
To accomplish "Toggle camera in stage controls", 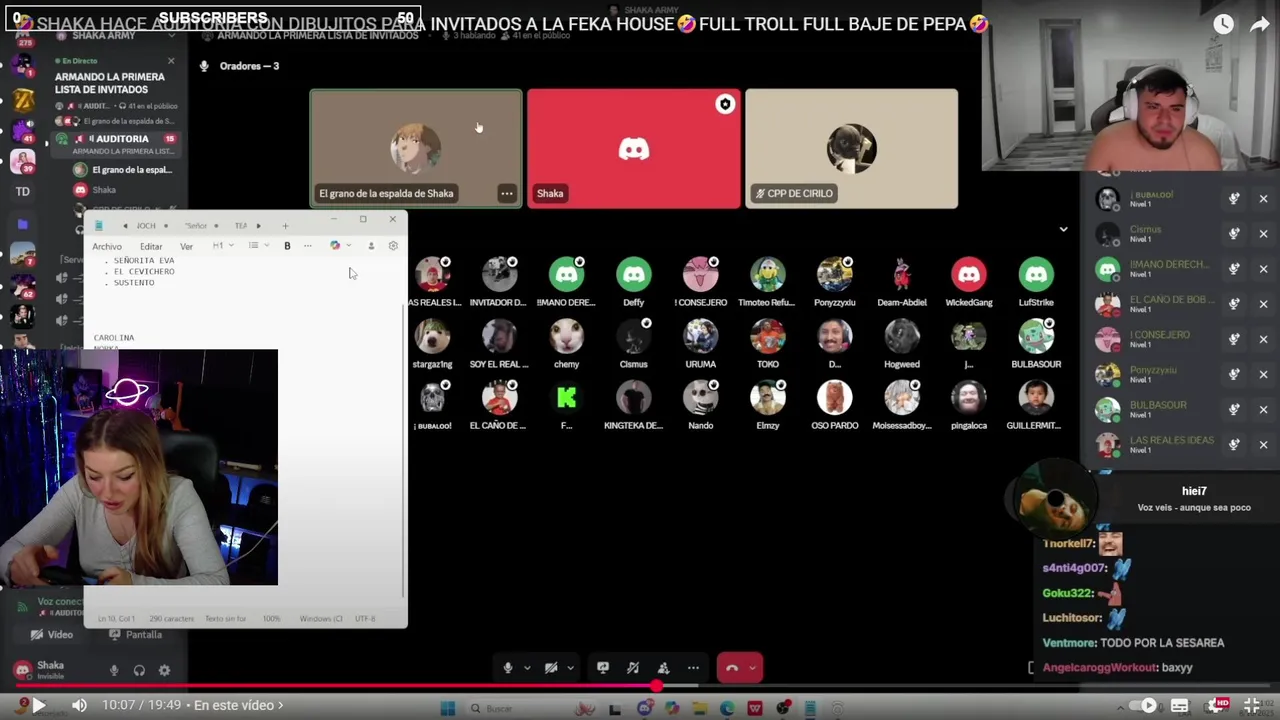I will [x=551, y=668].
